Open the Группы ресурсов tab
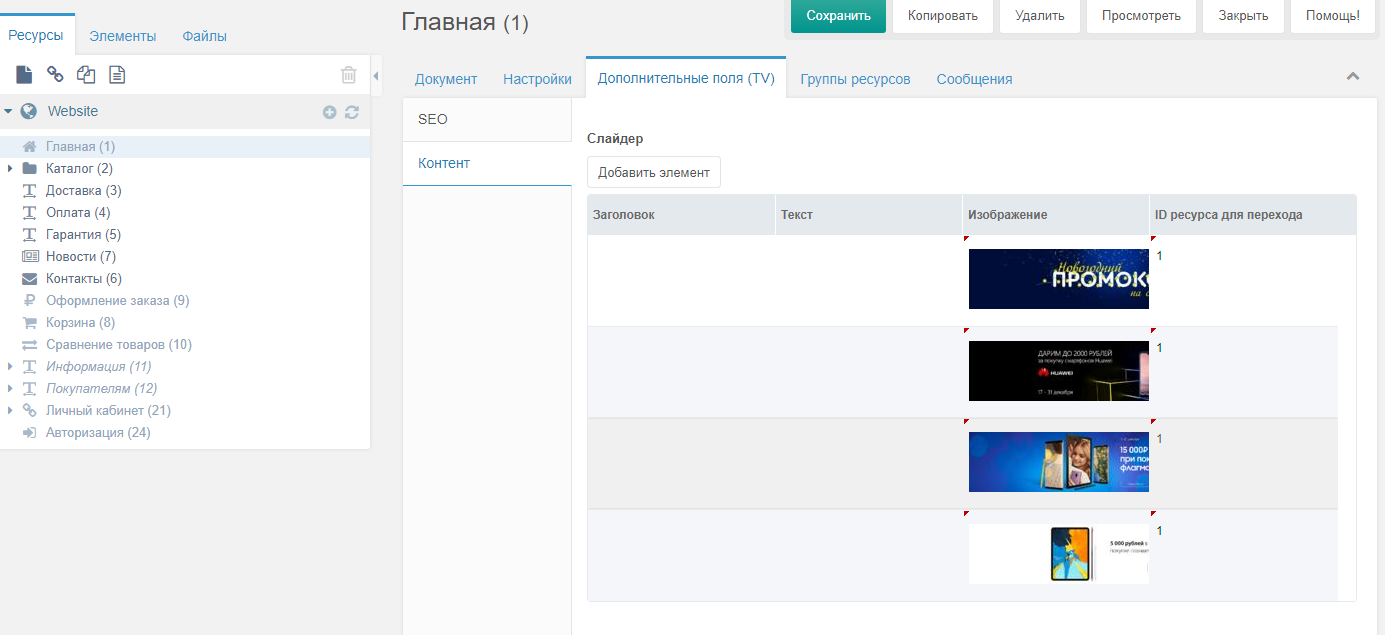The width and height of the screenshot is (1385, 635). (856, 79)
